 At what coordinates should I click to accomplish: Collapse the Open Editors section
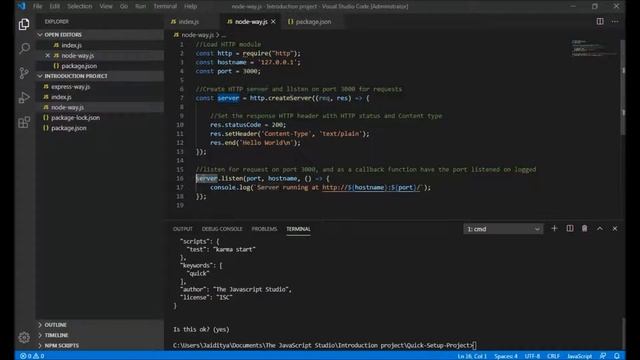click(100, 35)
